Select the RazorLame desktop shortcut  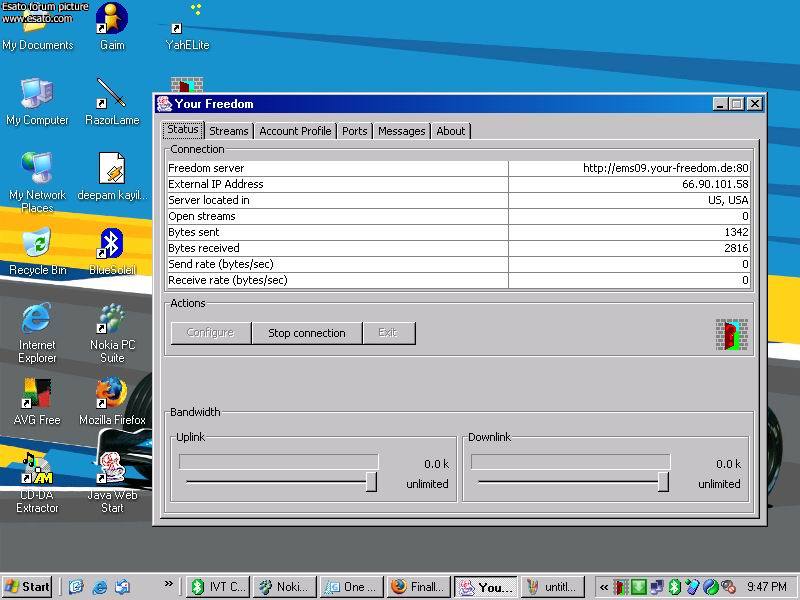tap(112, 102)
